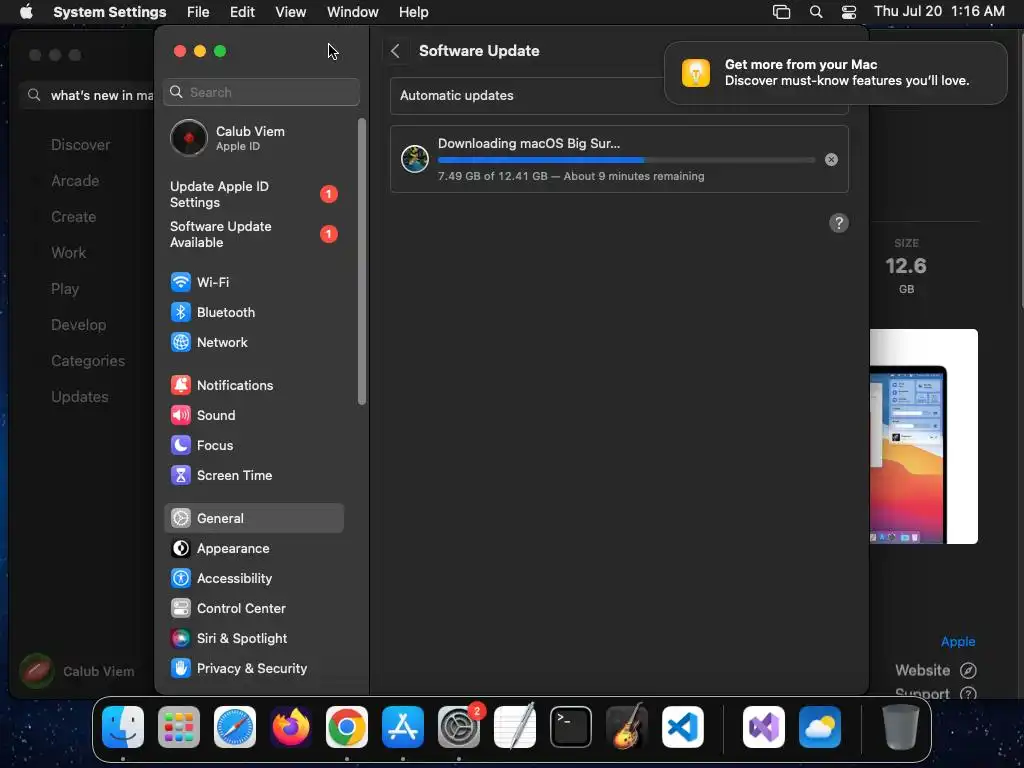Select Updates in App Store sidebar
The height and width of the screenshot is (768, 1024).
(x=80, y=396)
